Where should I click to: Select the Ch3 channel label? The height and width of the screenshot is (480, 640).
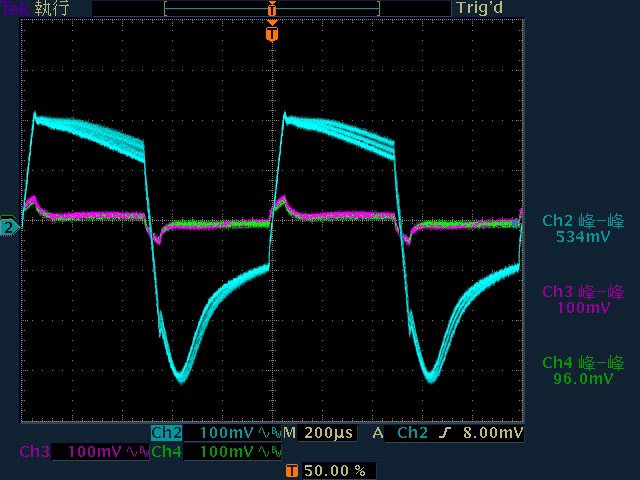tap(34, 452)
